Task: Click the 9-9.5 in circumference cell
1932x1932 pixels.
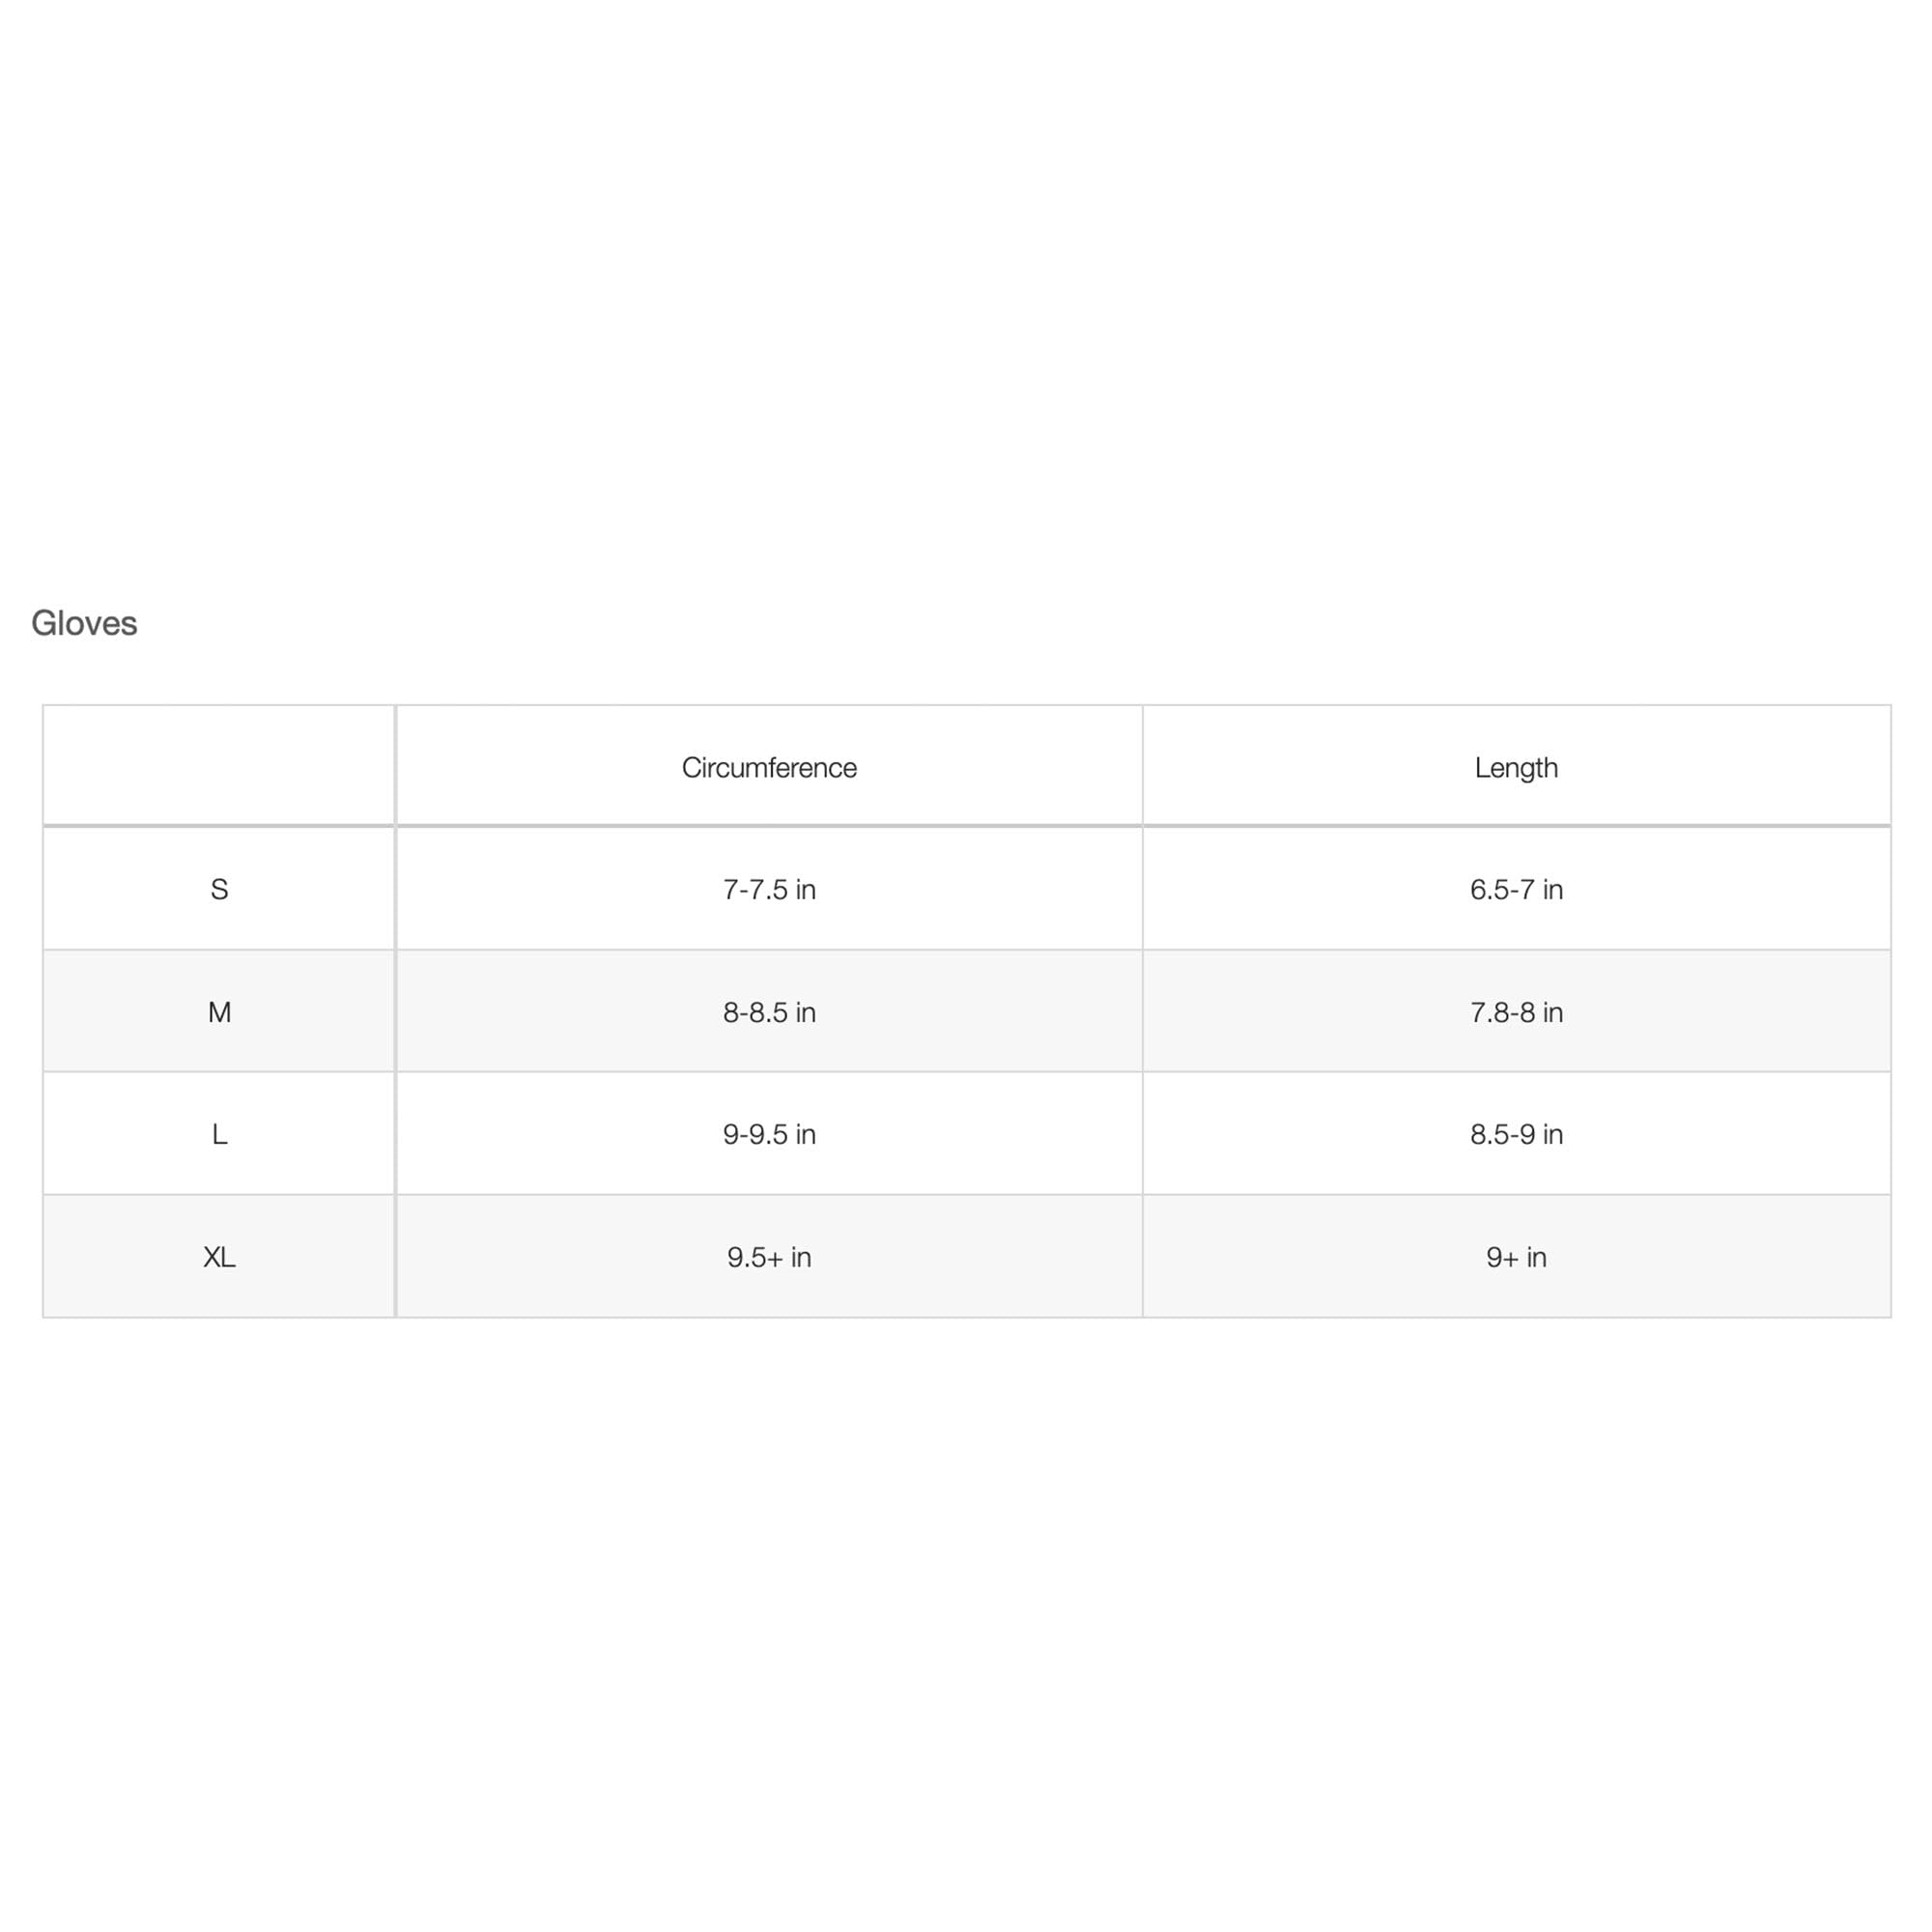Action: (x=768, y=1134)
